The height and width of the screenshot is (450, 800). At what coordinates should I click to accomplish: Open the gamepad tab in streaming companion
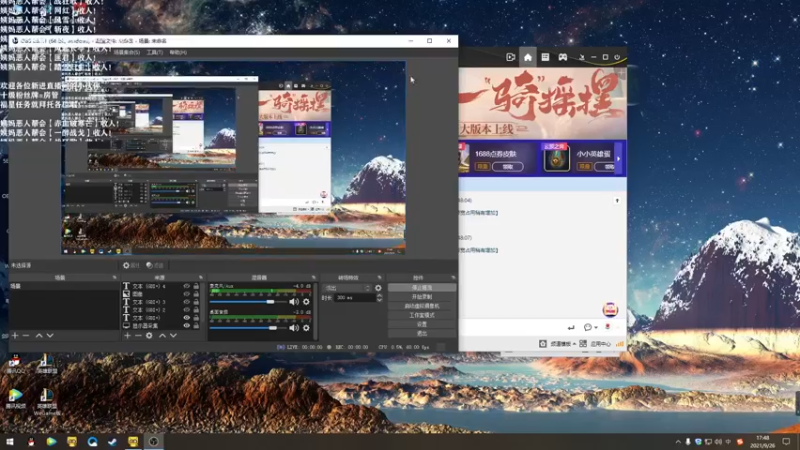click(x=562, y=57)
